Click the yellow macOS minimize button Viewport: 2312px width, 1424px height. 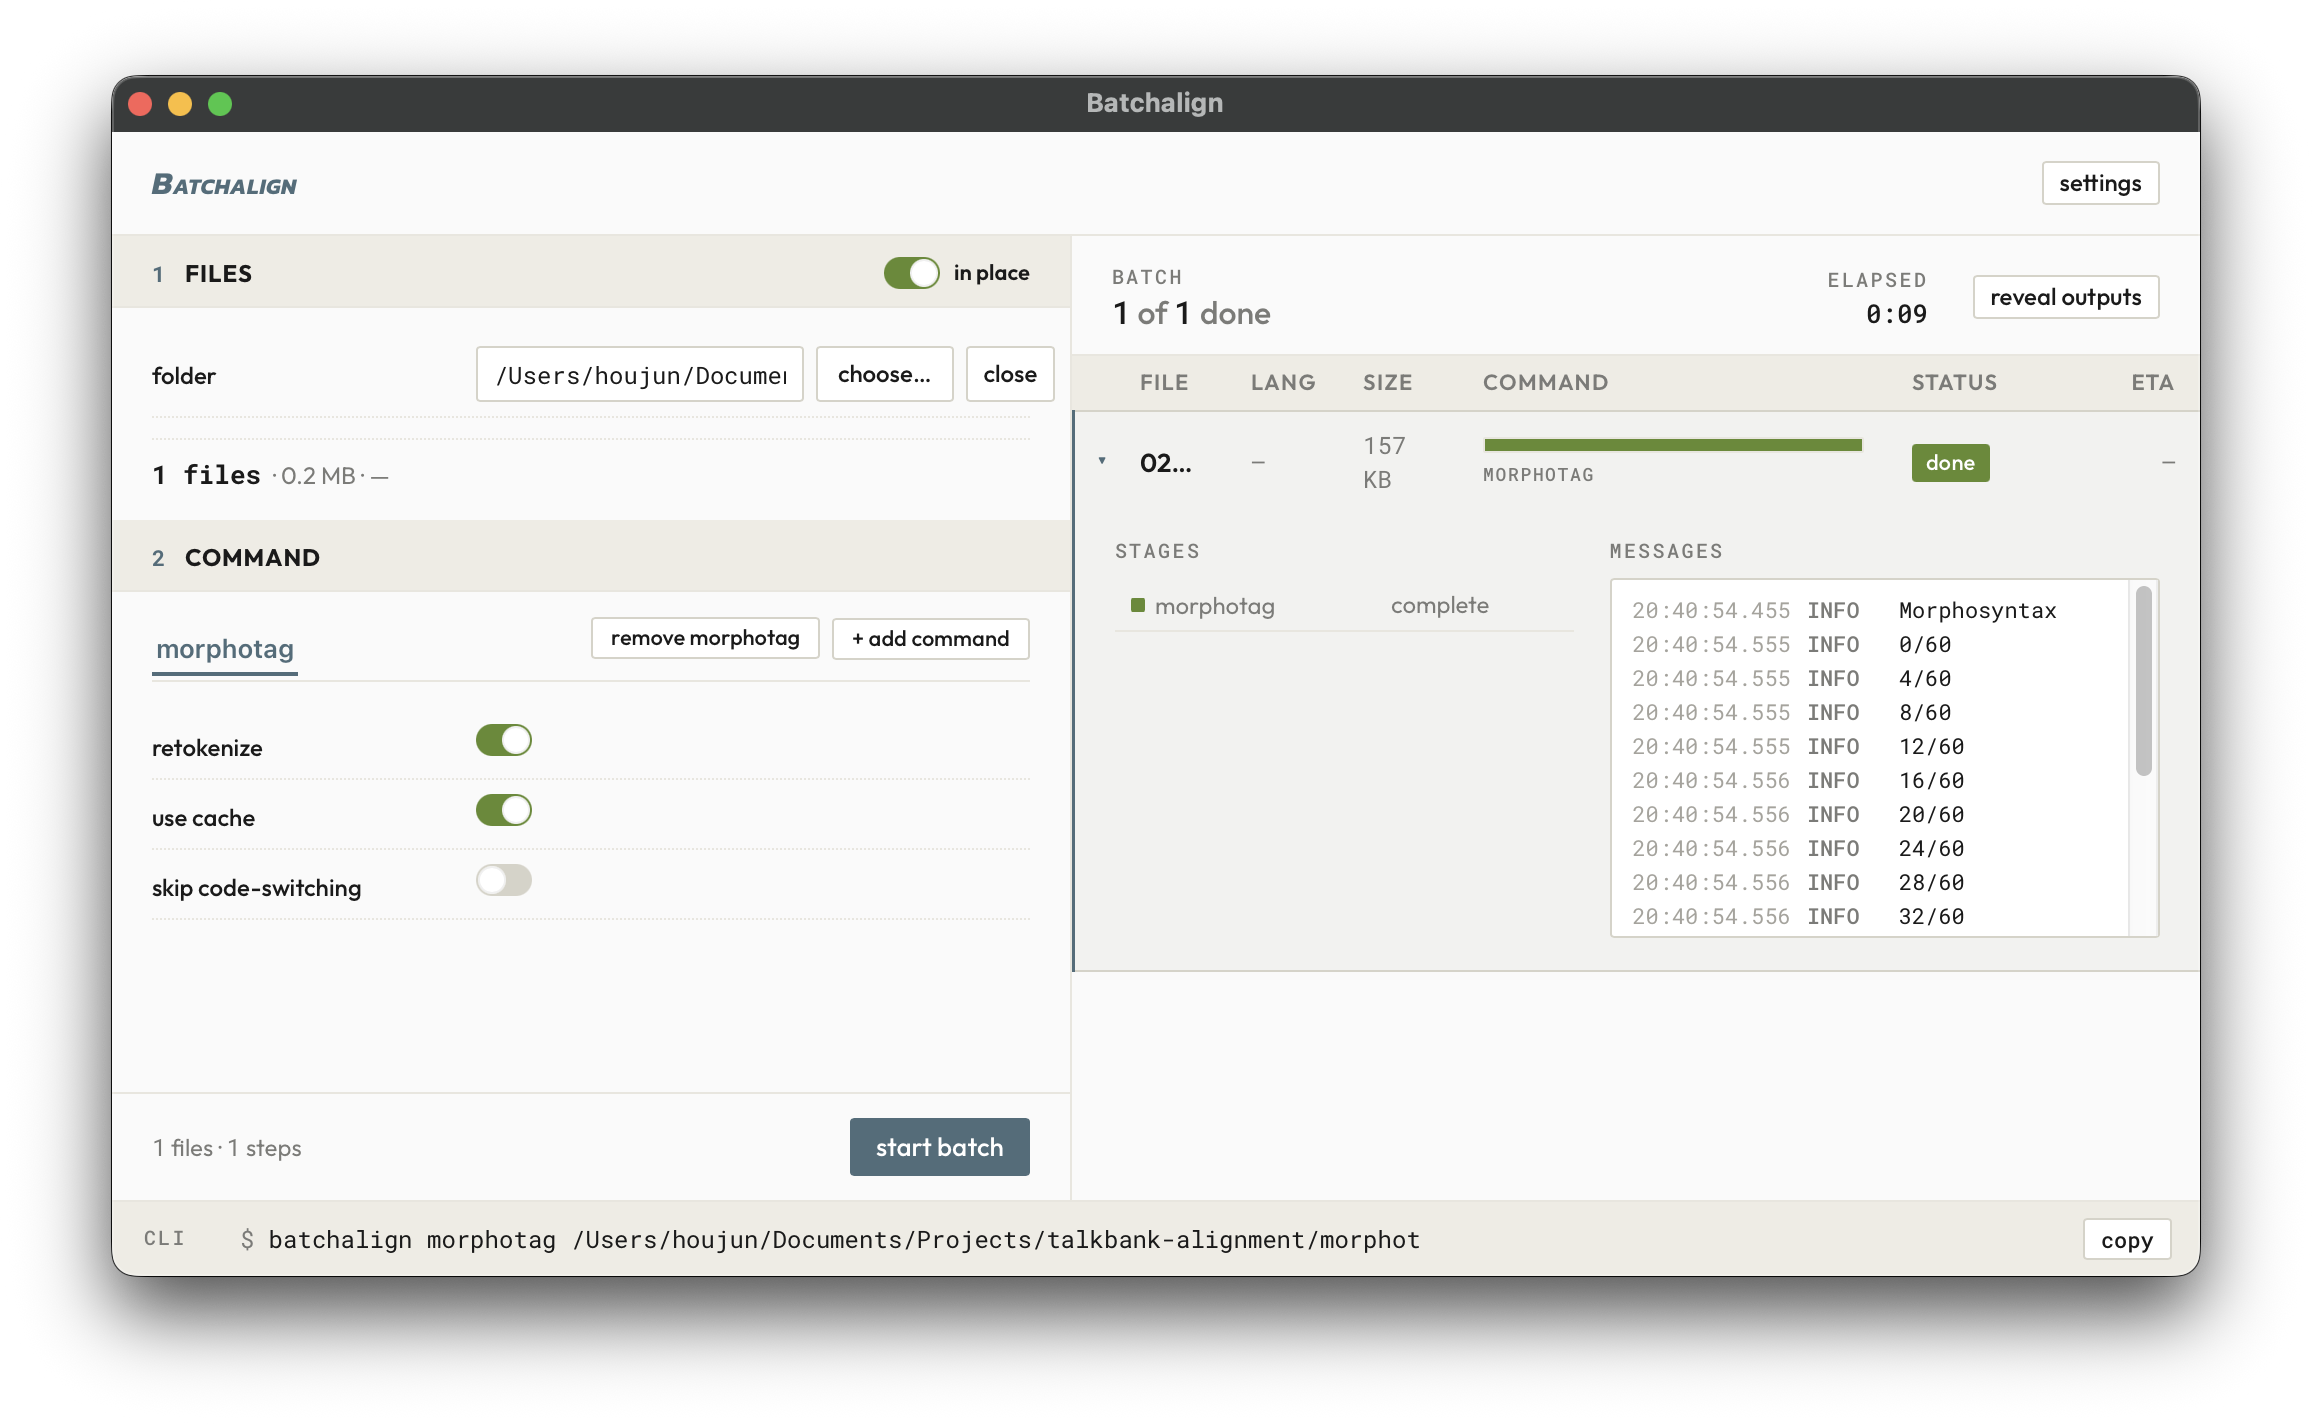[x=180, y=104]
